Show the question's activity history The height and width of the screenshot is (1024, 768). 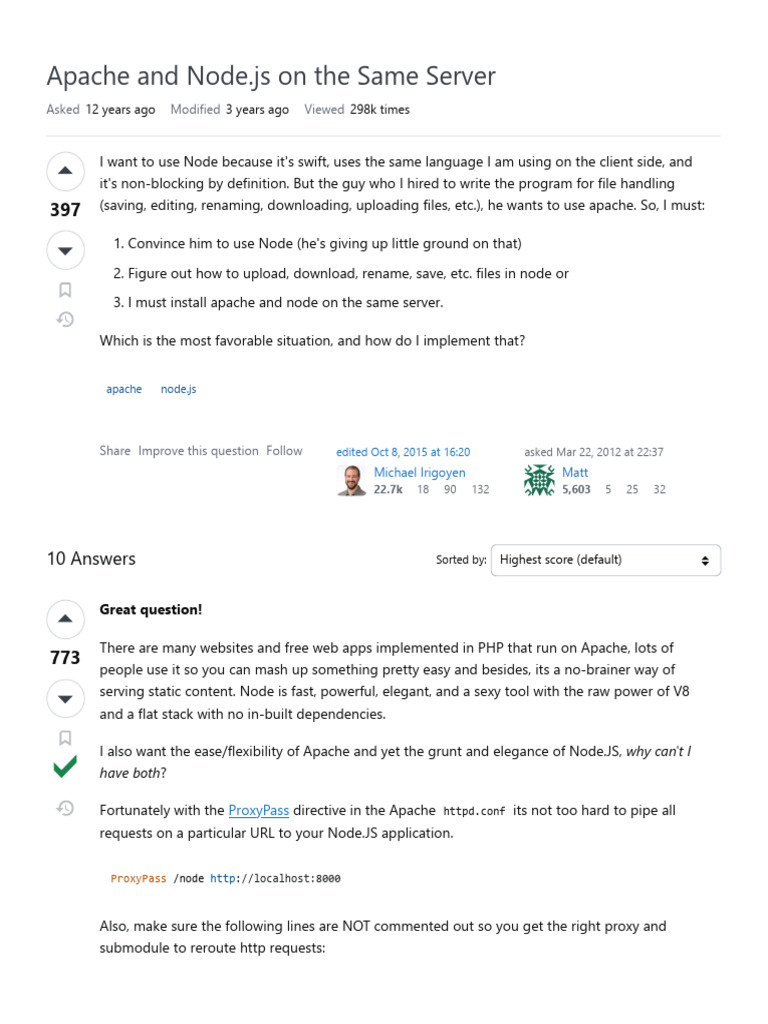pos(65,320)
